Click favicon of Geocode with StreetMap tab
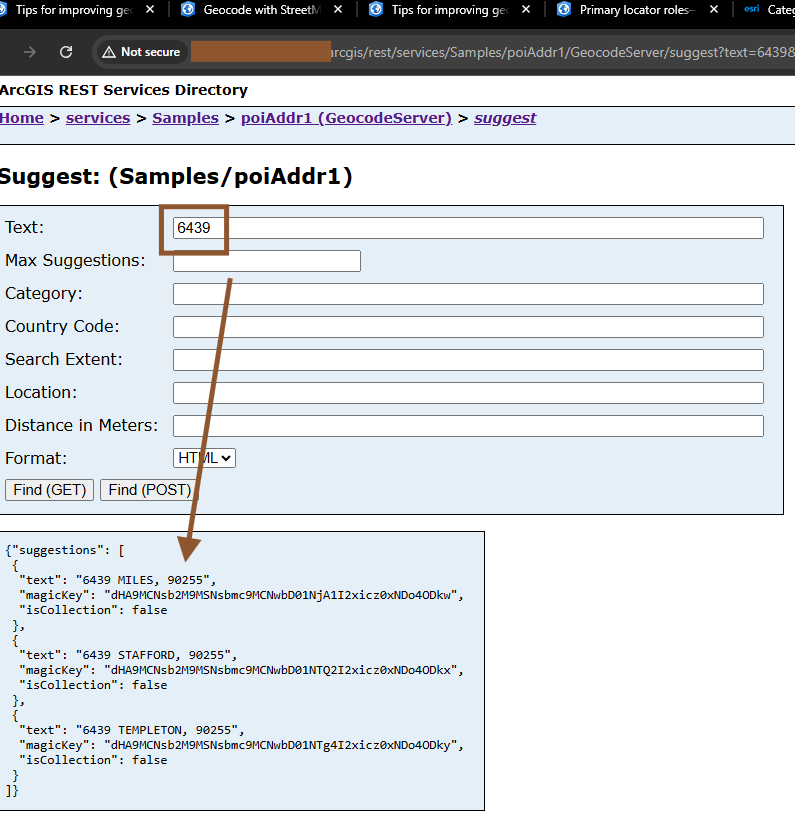 188,10
